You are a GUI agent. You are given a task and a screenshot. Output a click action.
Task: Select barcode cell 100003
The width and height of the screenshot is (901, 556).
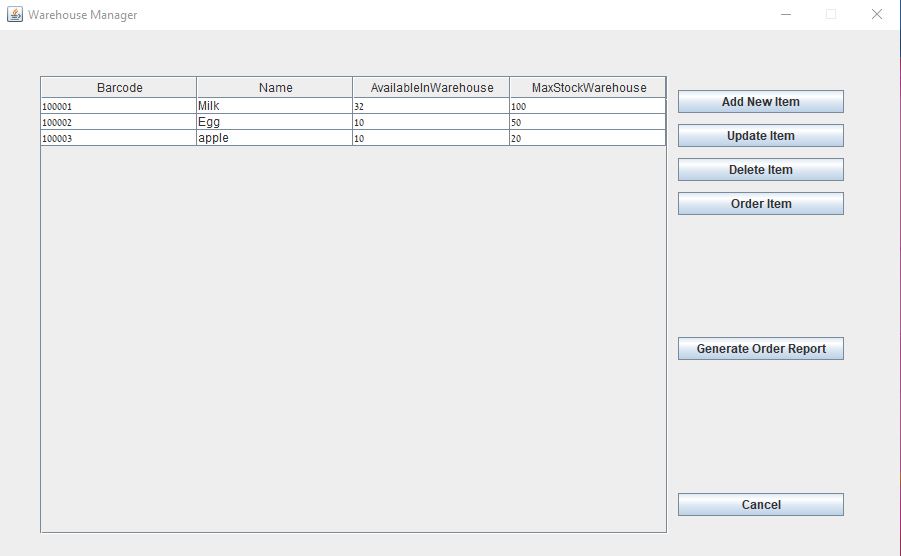(119, 138)
